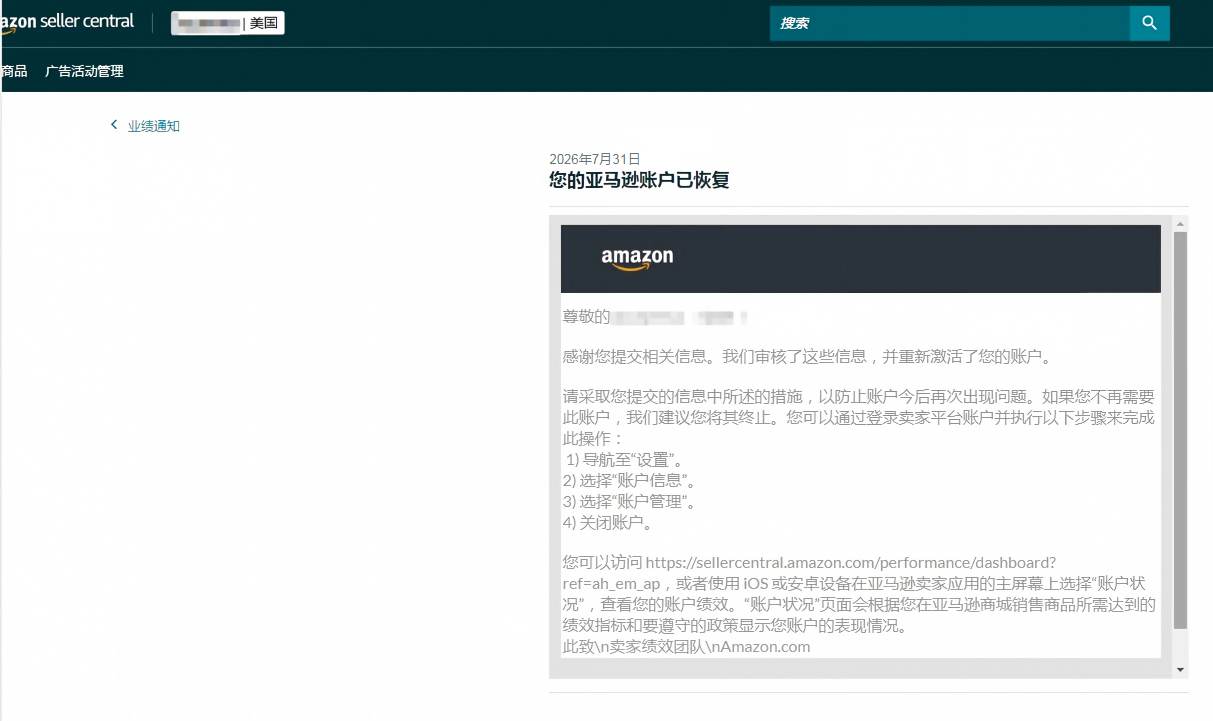Open the 广告活动管理 menu
The image size is (1213, 721).
(84, 71)
